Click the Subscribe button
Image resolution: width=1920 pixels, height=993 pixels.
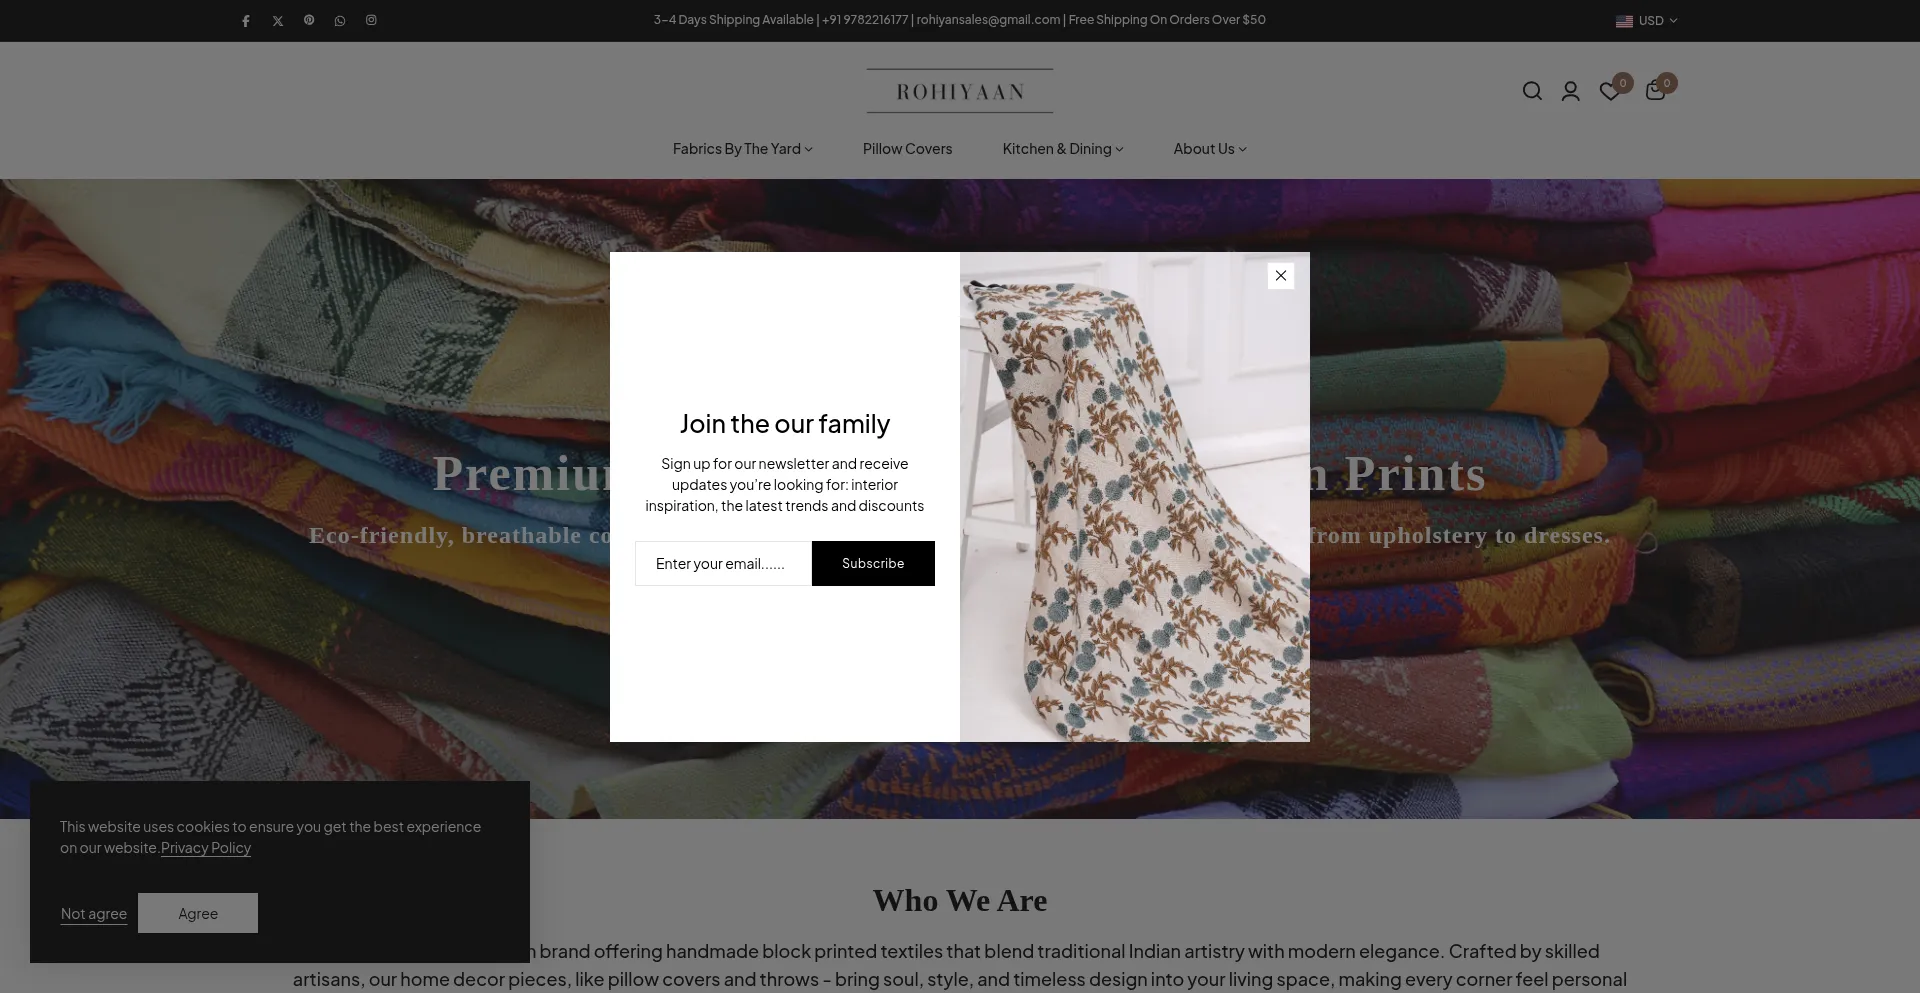point(873,564)
